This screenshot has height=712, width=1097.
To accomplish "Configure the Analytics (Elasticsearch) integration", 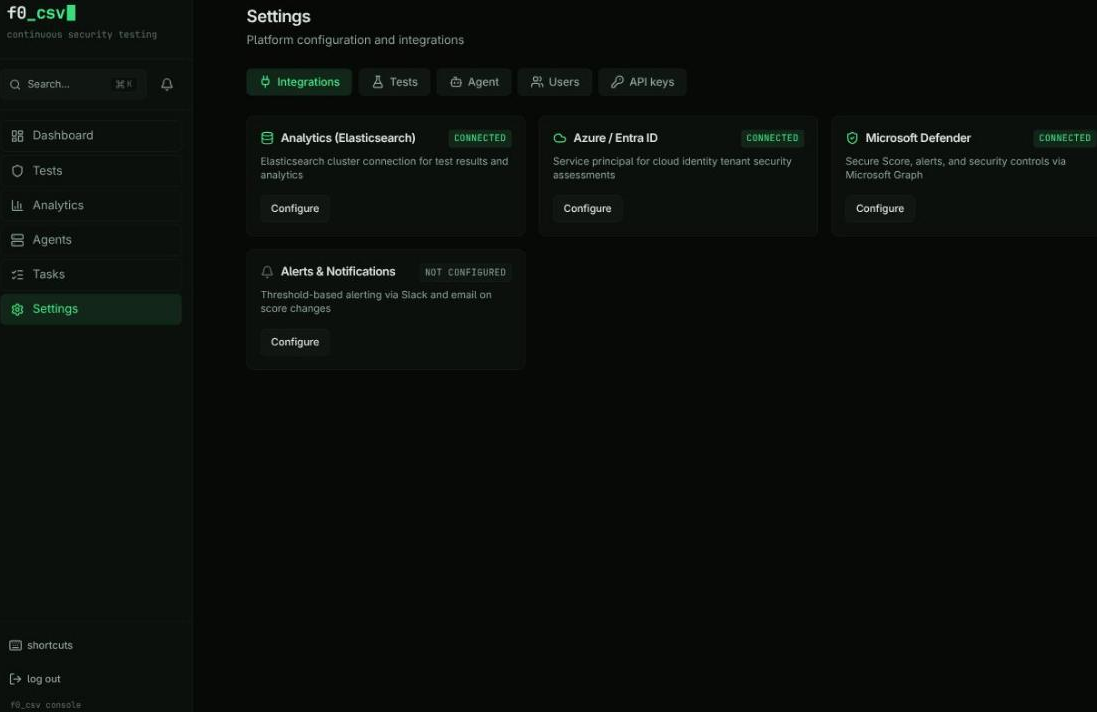I will 295,208.
